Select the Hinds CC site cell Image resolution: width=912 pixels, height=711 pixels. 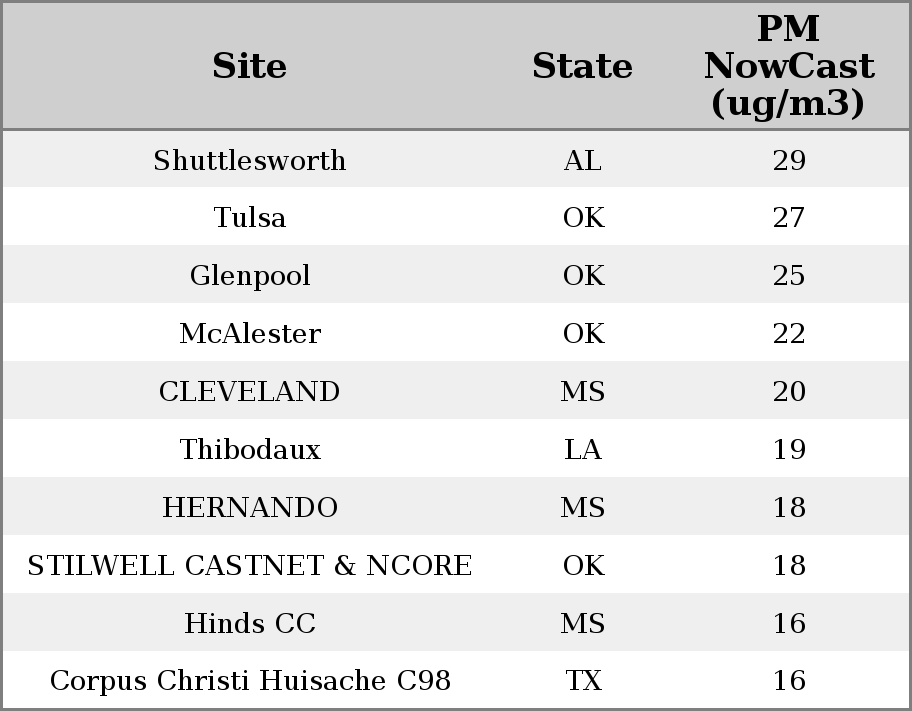click(x=250, y=623)
